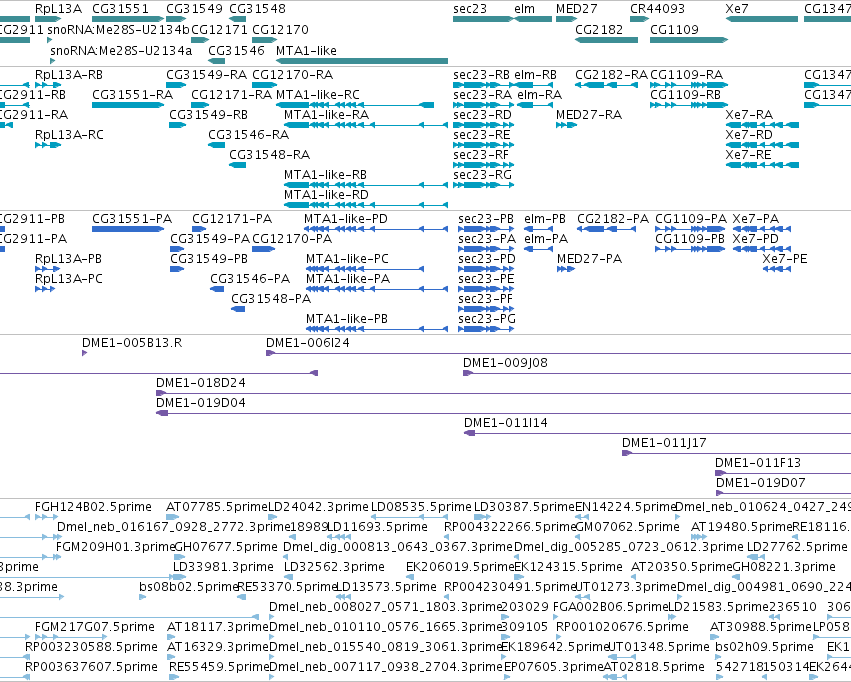Select transcript MTA1-like-RC label

[x=317, y=94]
